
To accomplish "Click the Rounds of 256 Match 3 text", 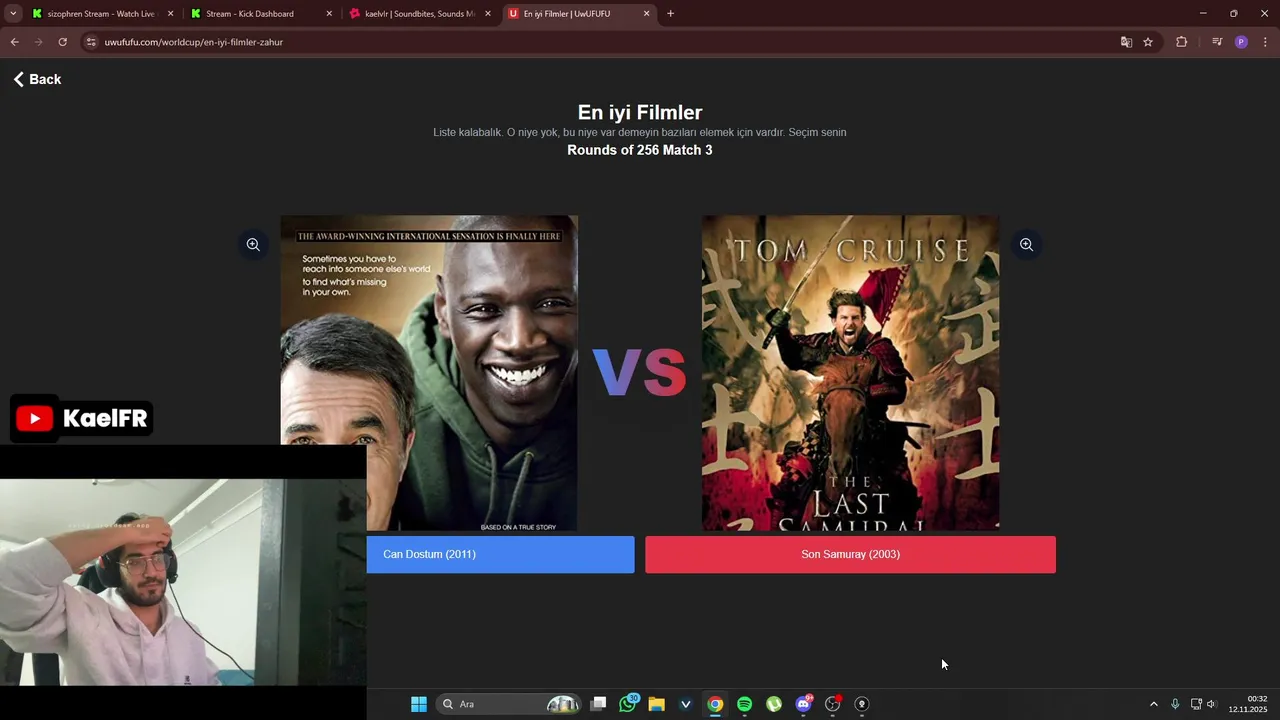I will click(640, 150).
